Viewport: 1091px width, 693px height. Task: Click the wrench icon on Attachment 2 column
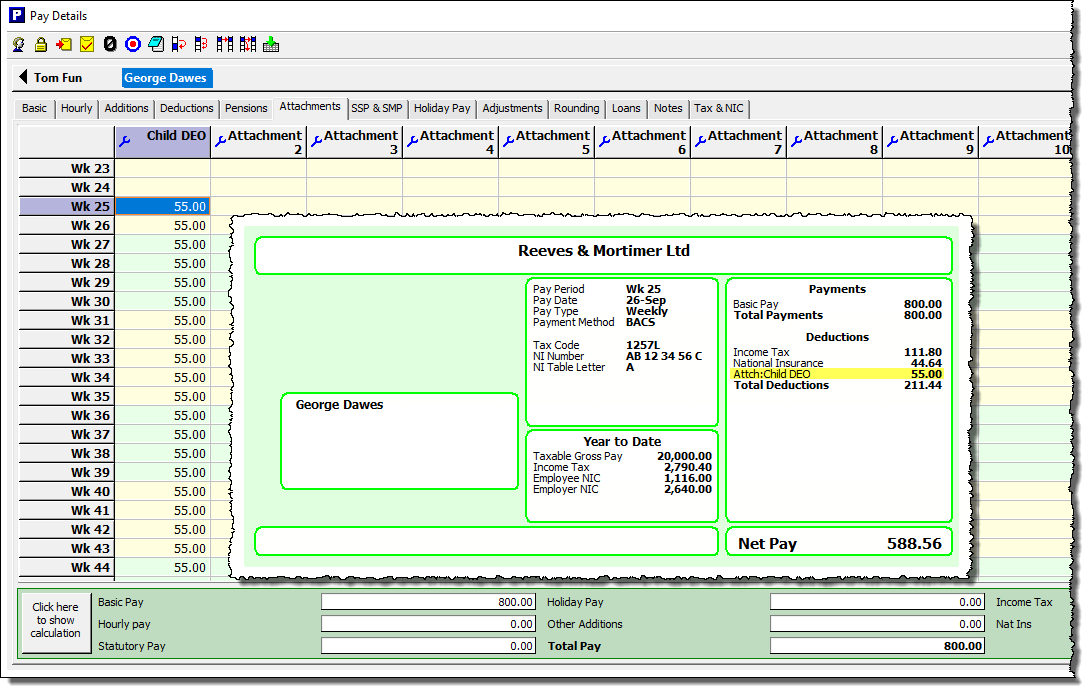click(x=221, y=141)
